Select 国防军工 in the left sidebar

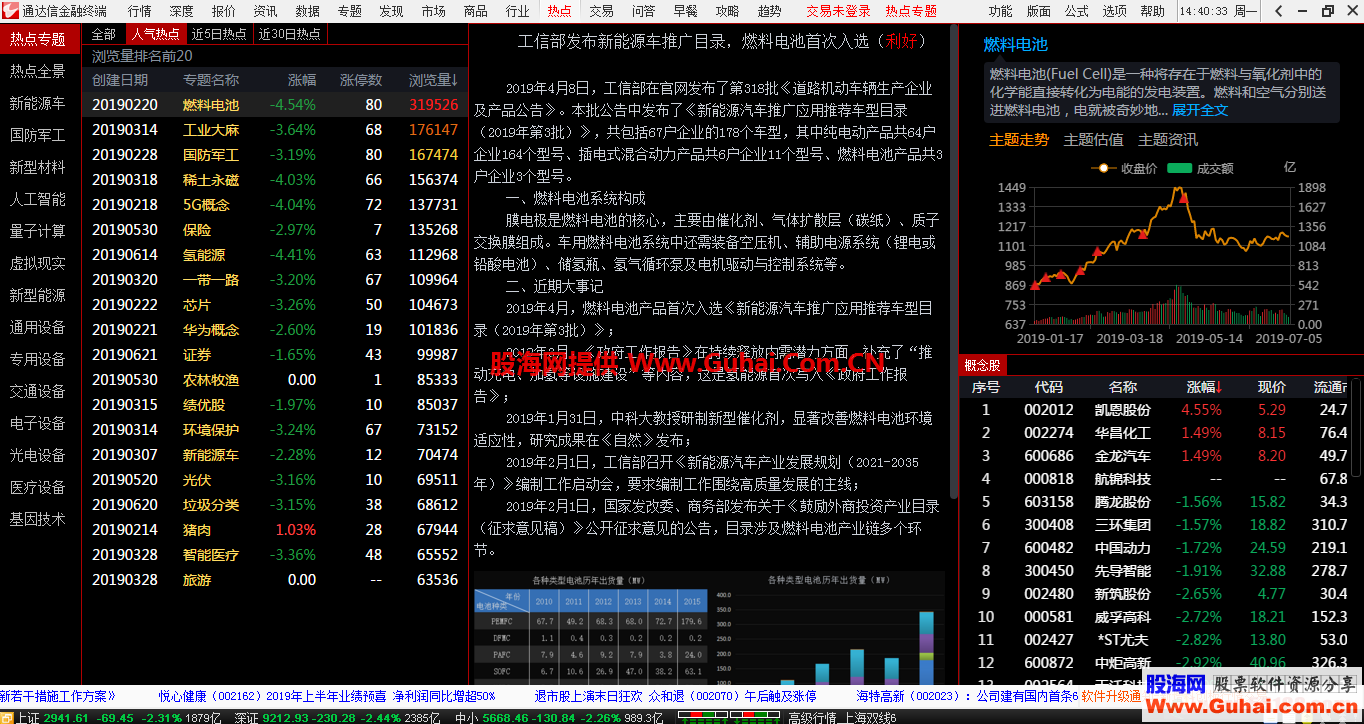tap(38, 135)
